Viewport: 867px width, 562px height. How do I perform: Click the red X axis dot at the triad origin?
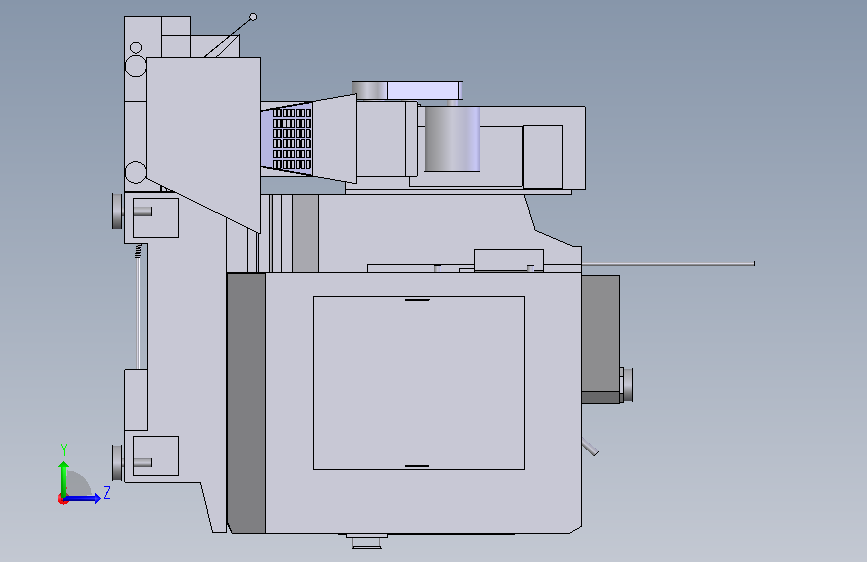coord(62,499)
